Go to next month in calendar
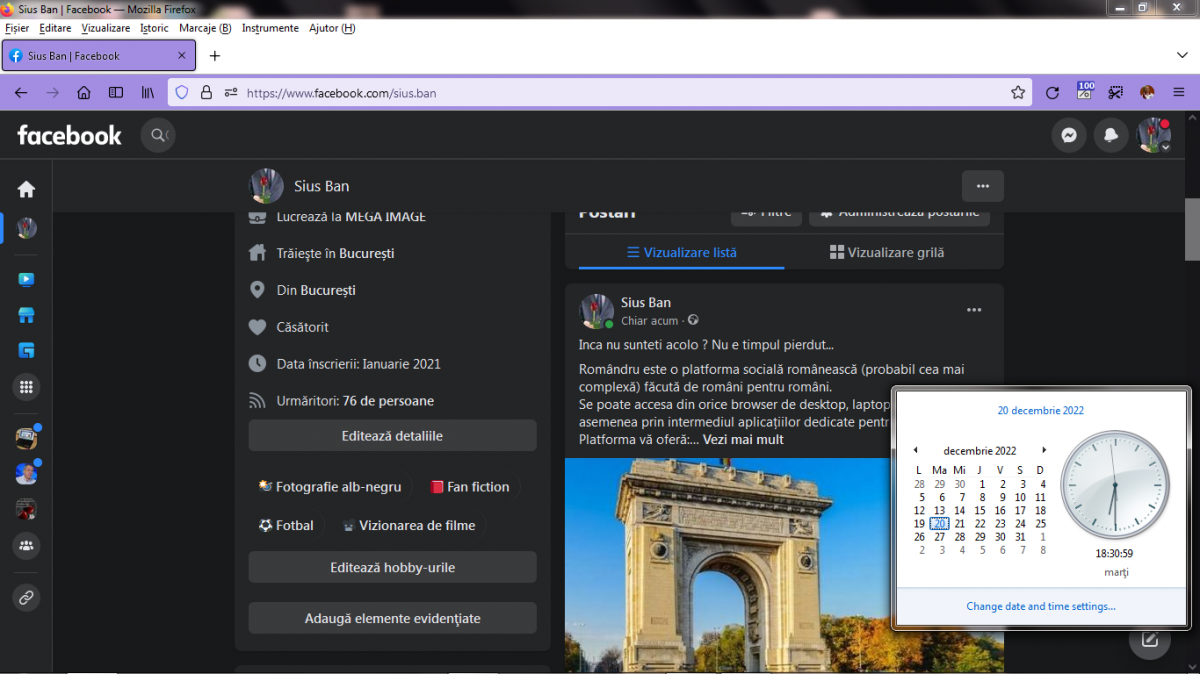This screenshot has height=674, width=1200. click(x=1044, y=450)
